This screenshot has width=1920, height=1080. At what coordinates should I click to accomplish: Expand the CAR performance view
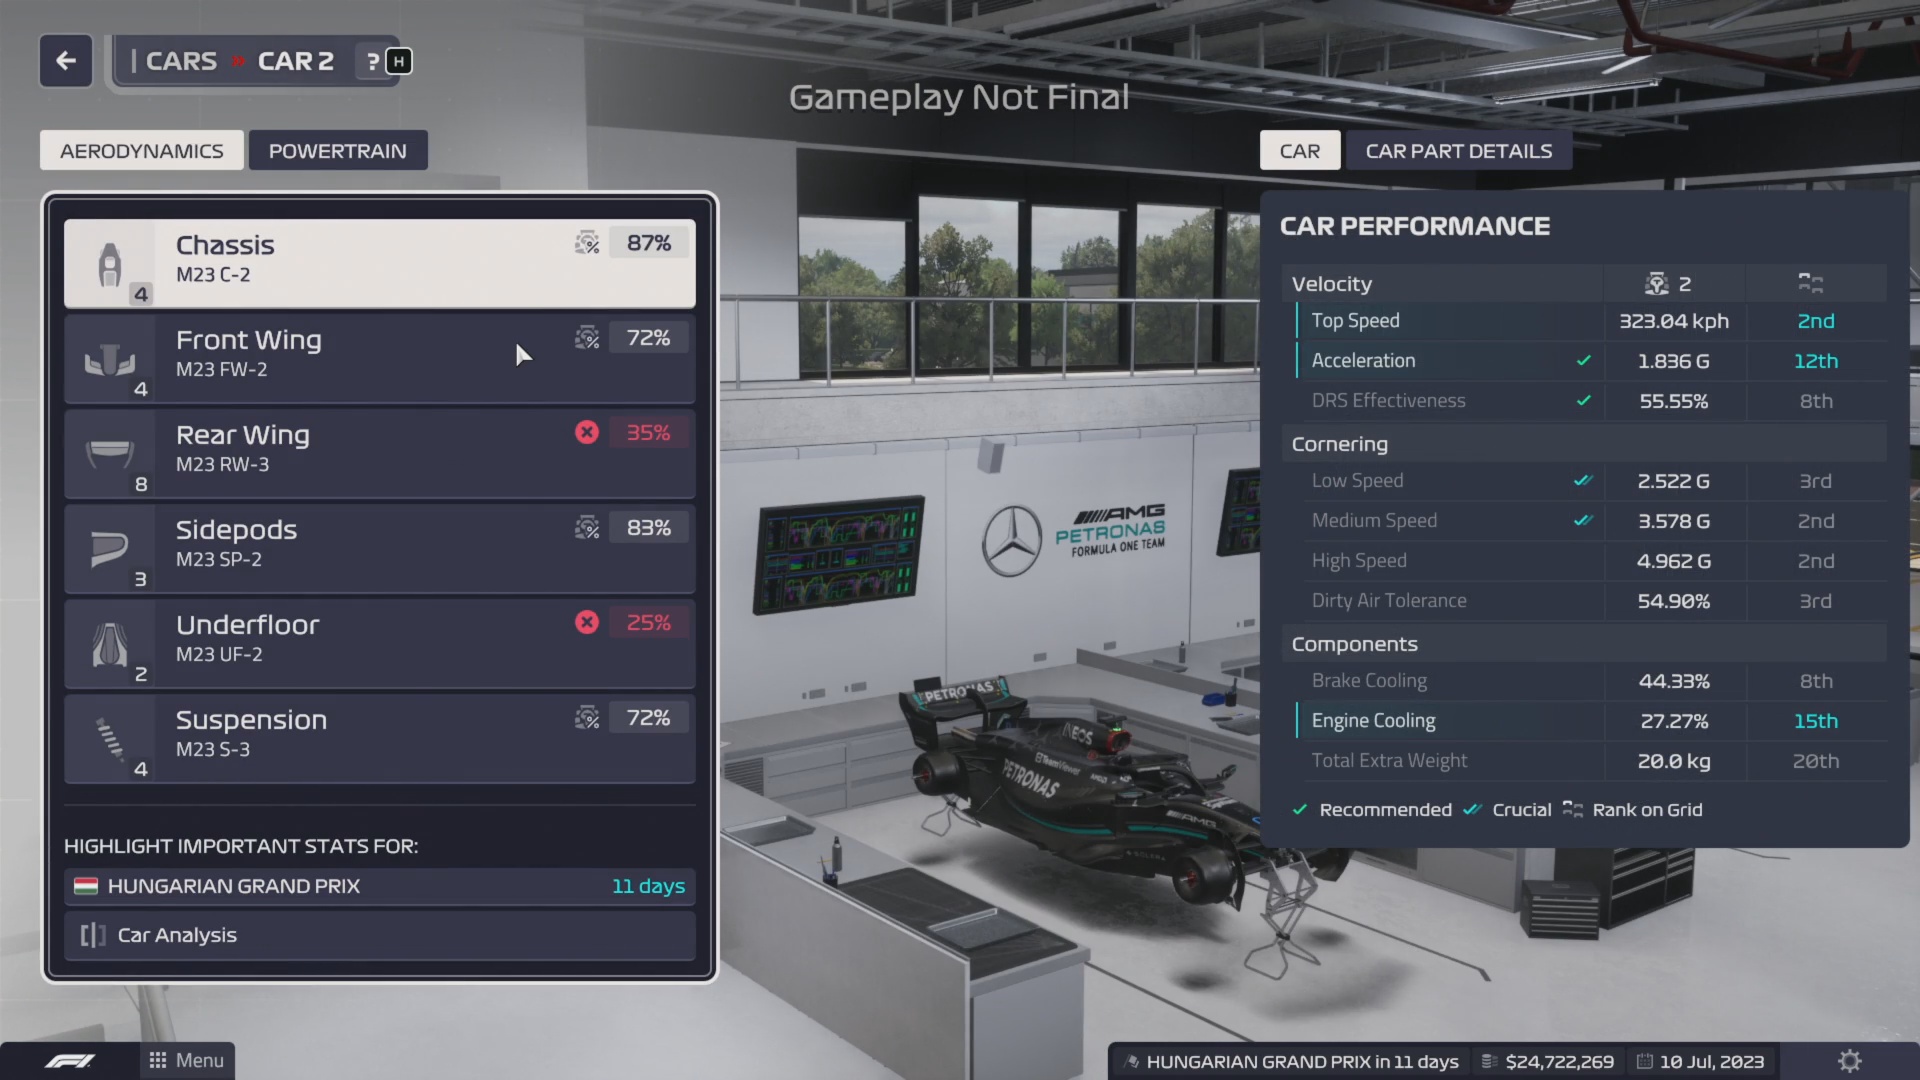point(1299,150)
